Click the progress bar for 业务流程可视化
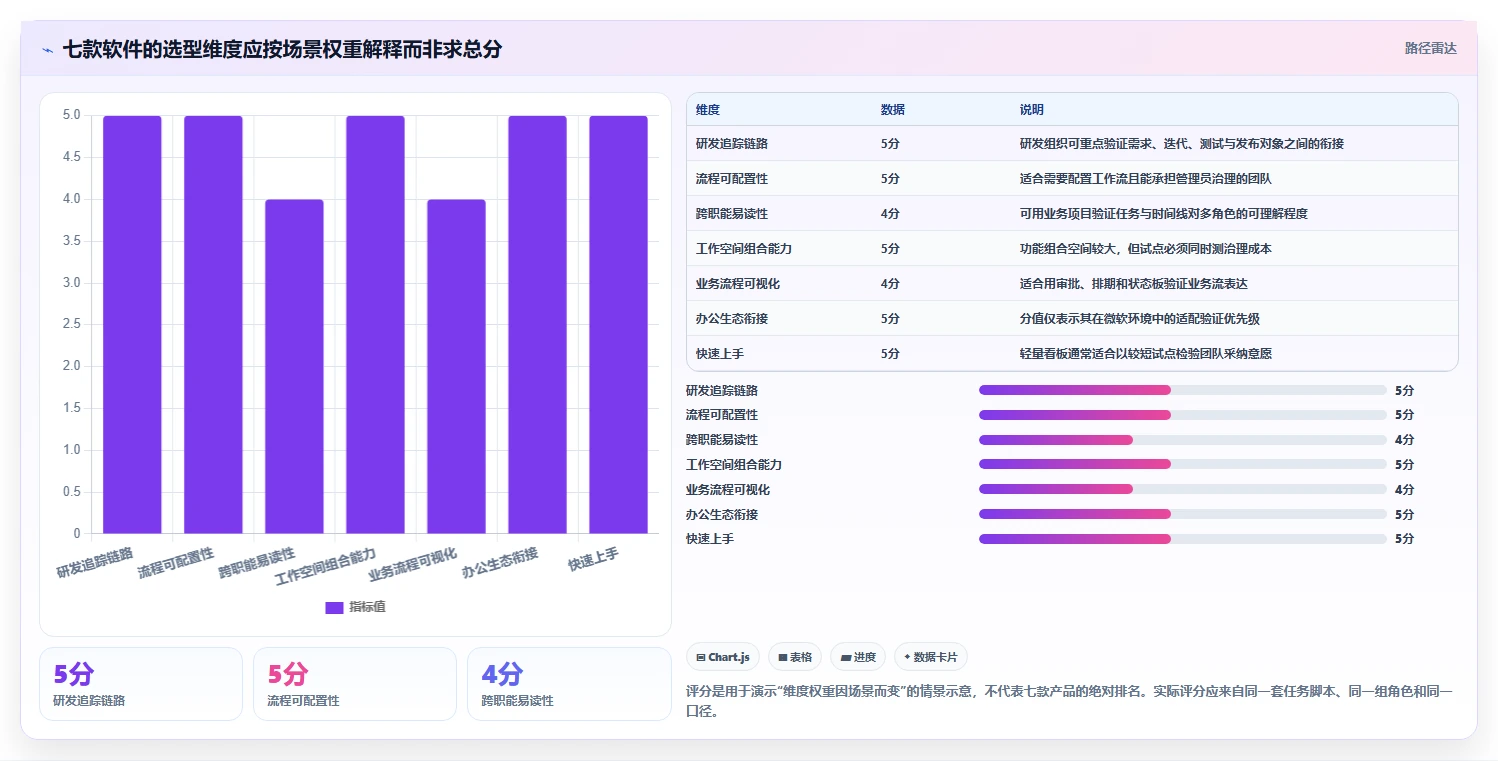Viewport: 1498px width, 761px height. (x=1182, y=489)
